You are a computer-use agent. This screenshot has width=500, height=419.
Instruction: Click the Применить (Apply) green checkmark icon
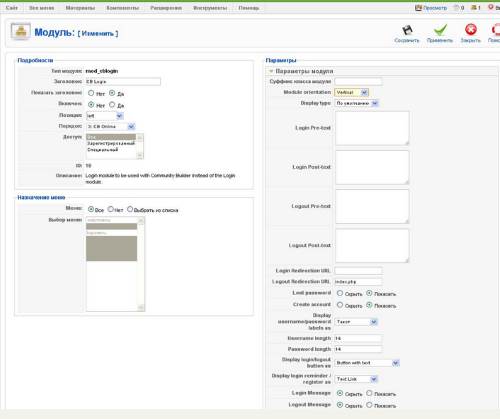[440, 30]
